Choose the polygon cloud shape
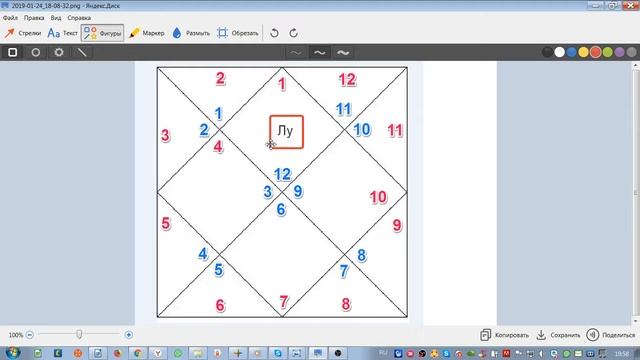This screenshot has width=640, height=360. 59,52
